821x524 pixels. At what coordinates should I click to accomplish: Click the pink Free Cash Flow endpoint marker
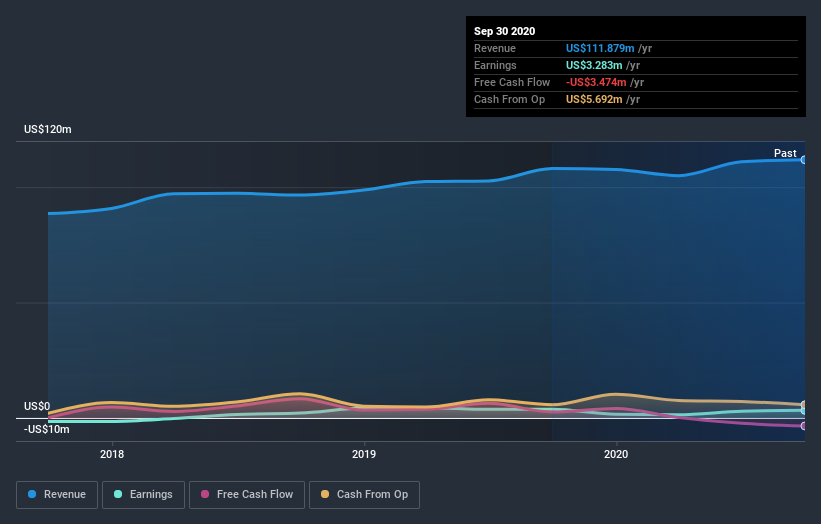click(803, 426)
